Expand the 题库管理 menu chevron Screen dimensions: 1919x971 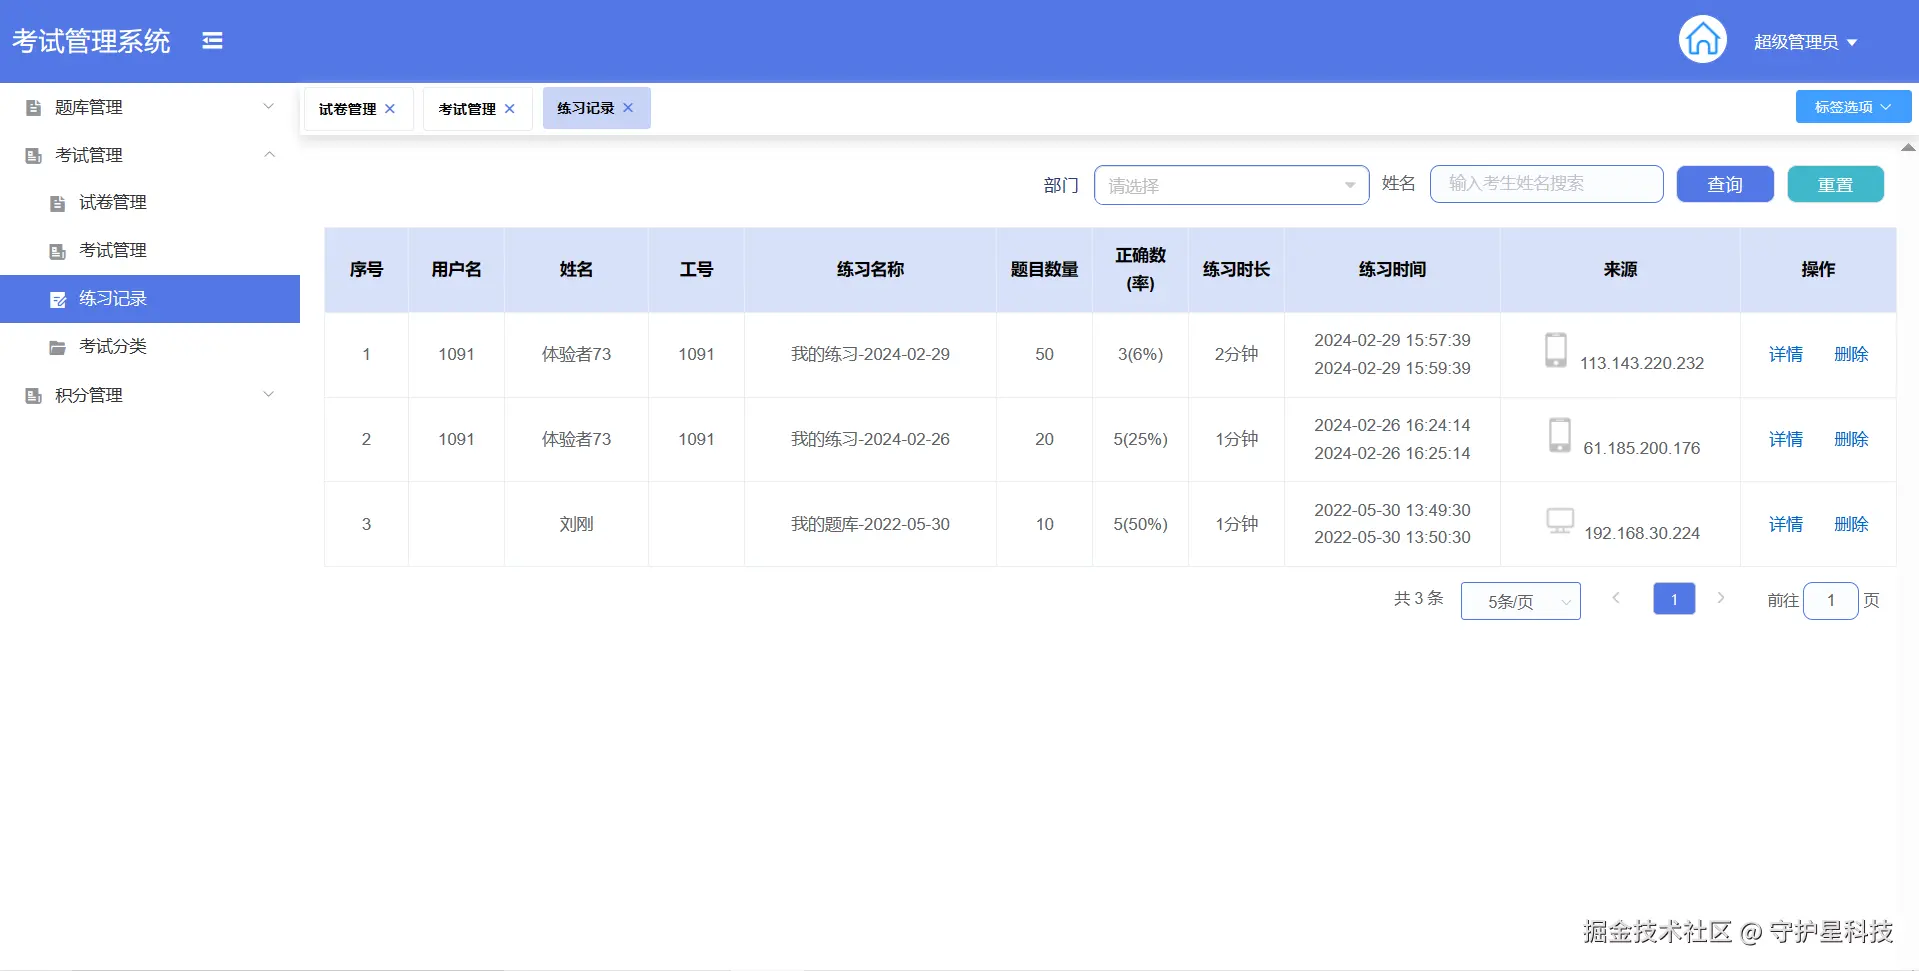pos(268,105)
